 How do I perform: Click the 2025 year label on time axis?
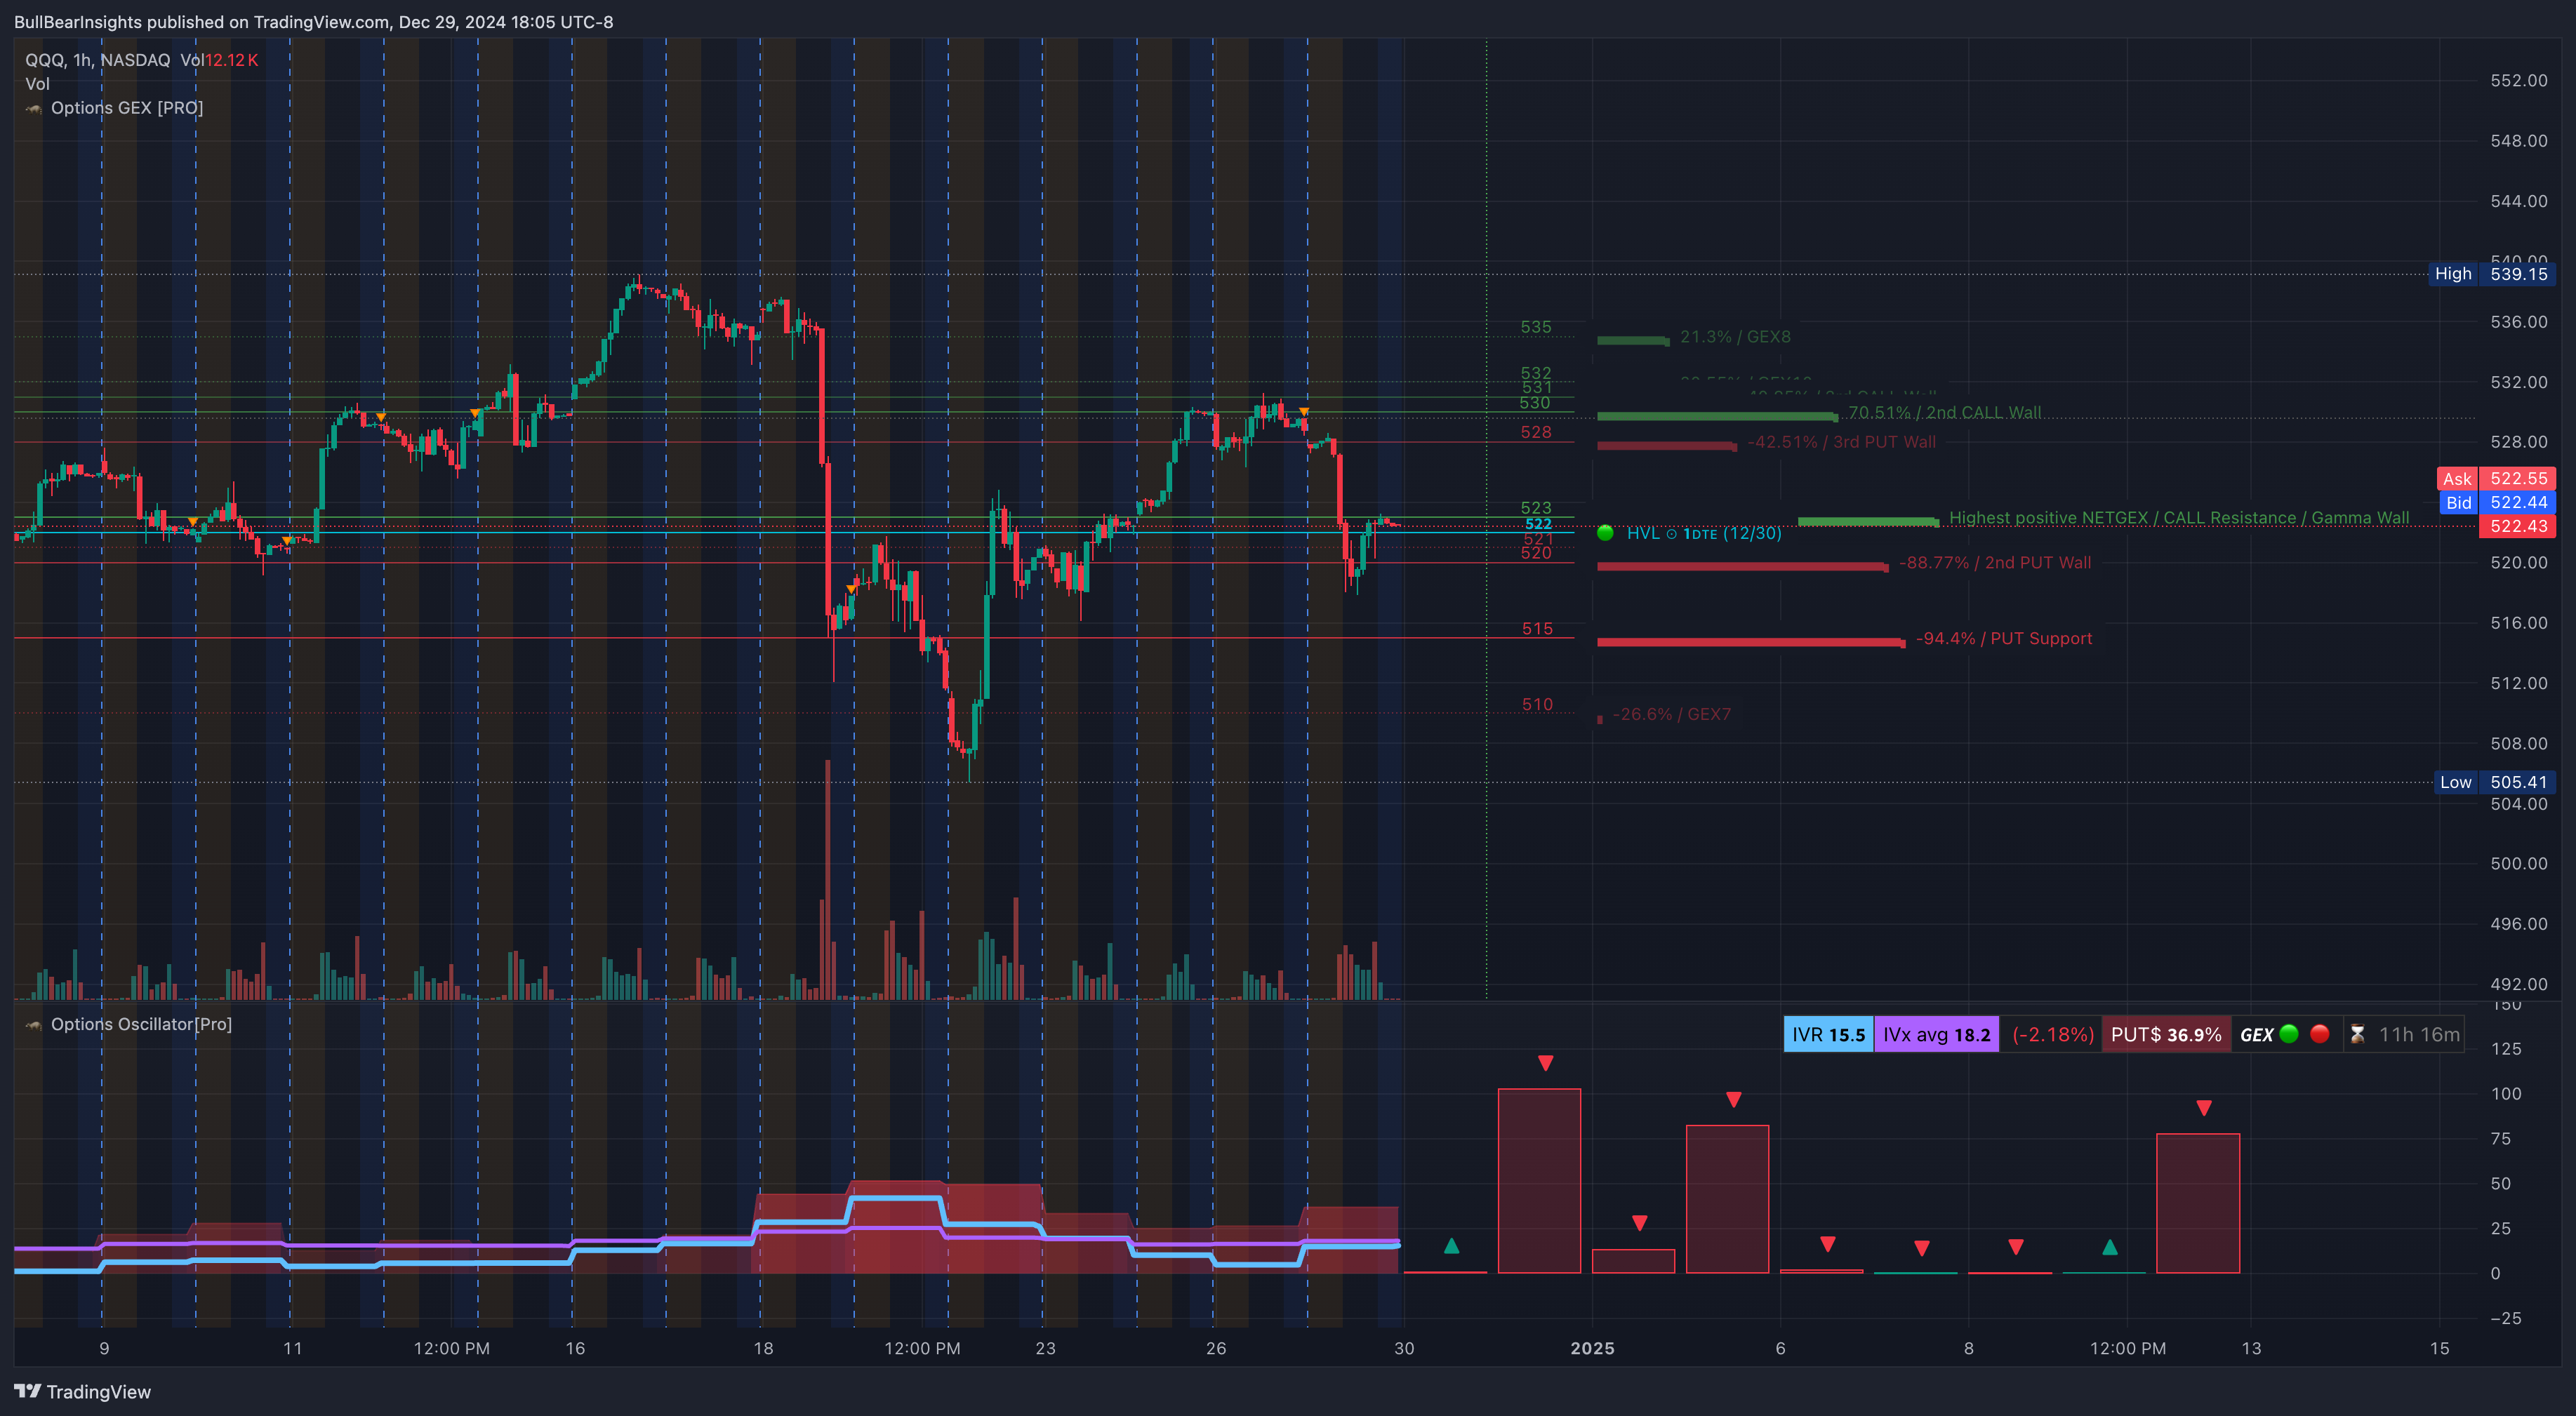(x=1592, y=1349)
